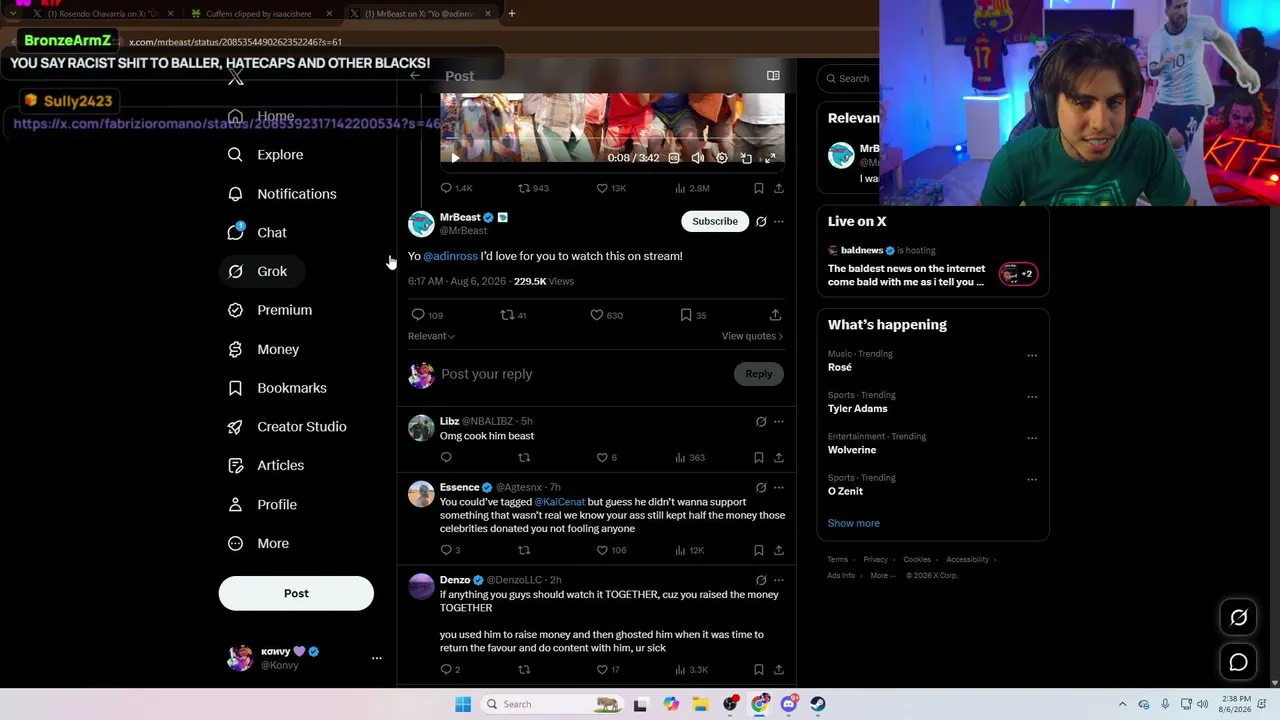1280x720 pixels.
Task: Like the Libz reply
Action: [x=606, y=458]
